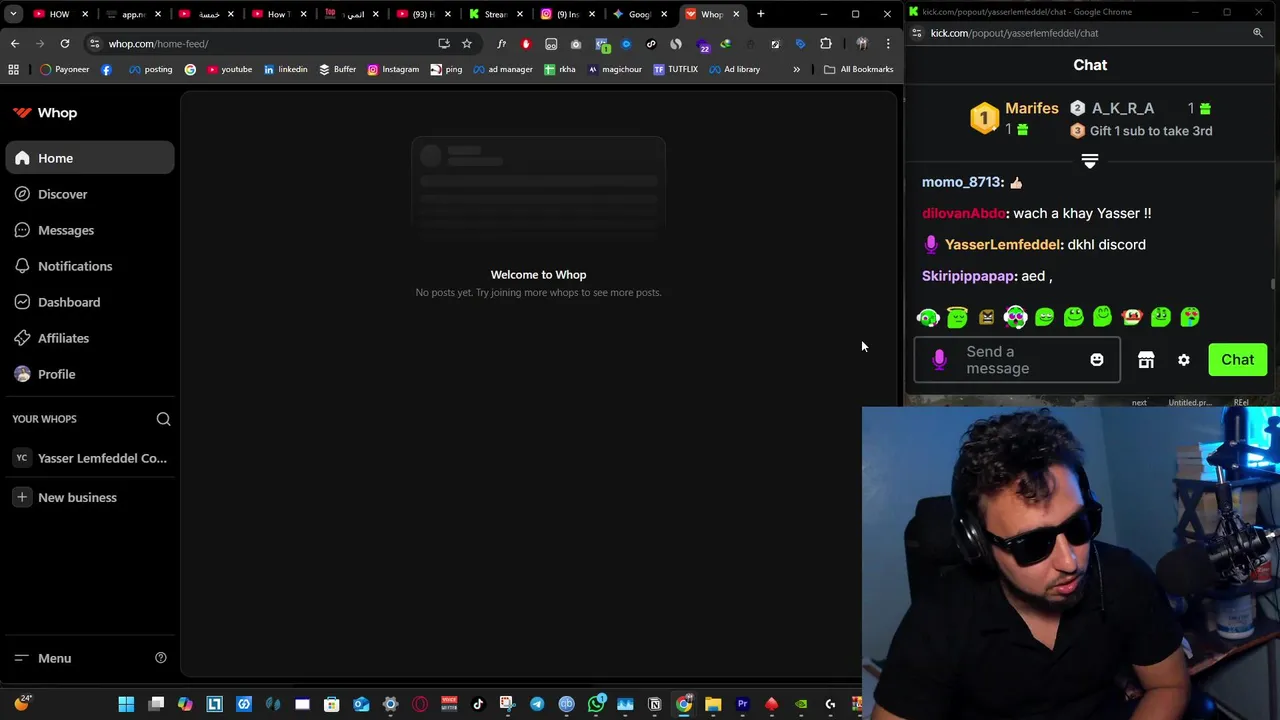Open the linkedin bookmark
The width and height of the screenshot is (1280, 720).
coord(285,69)
